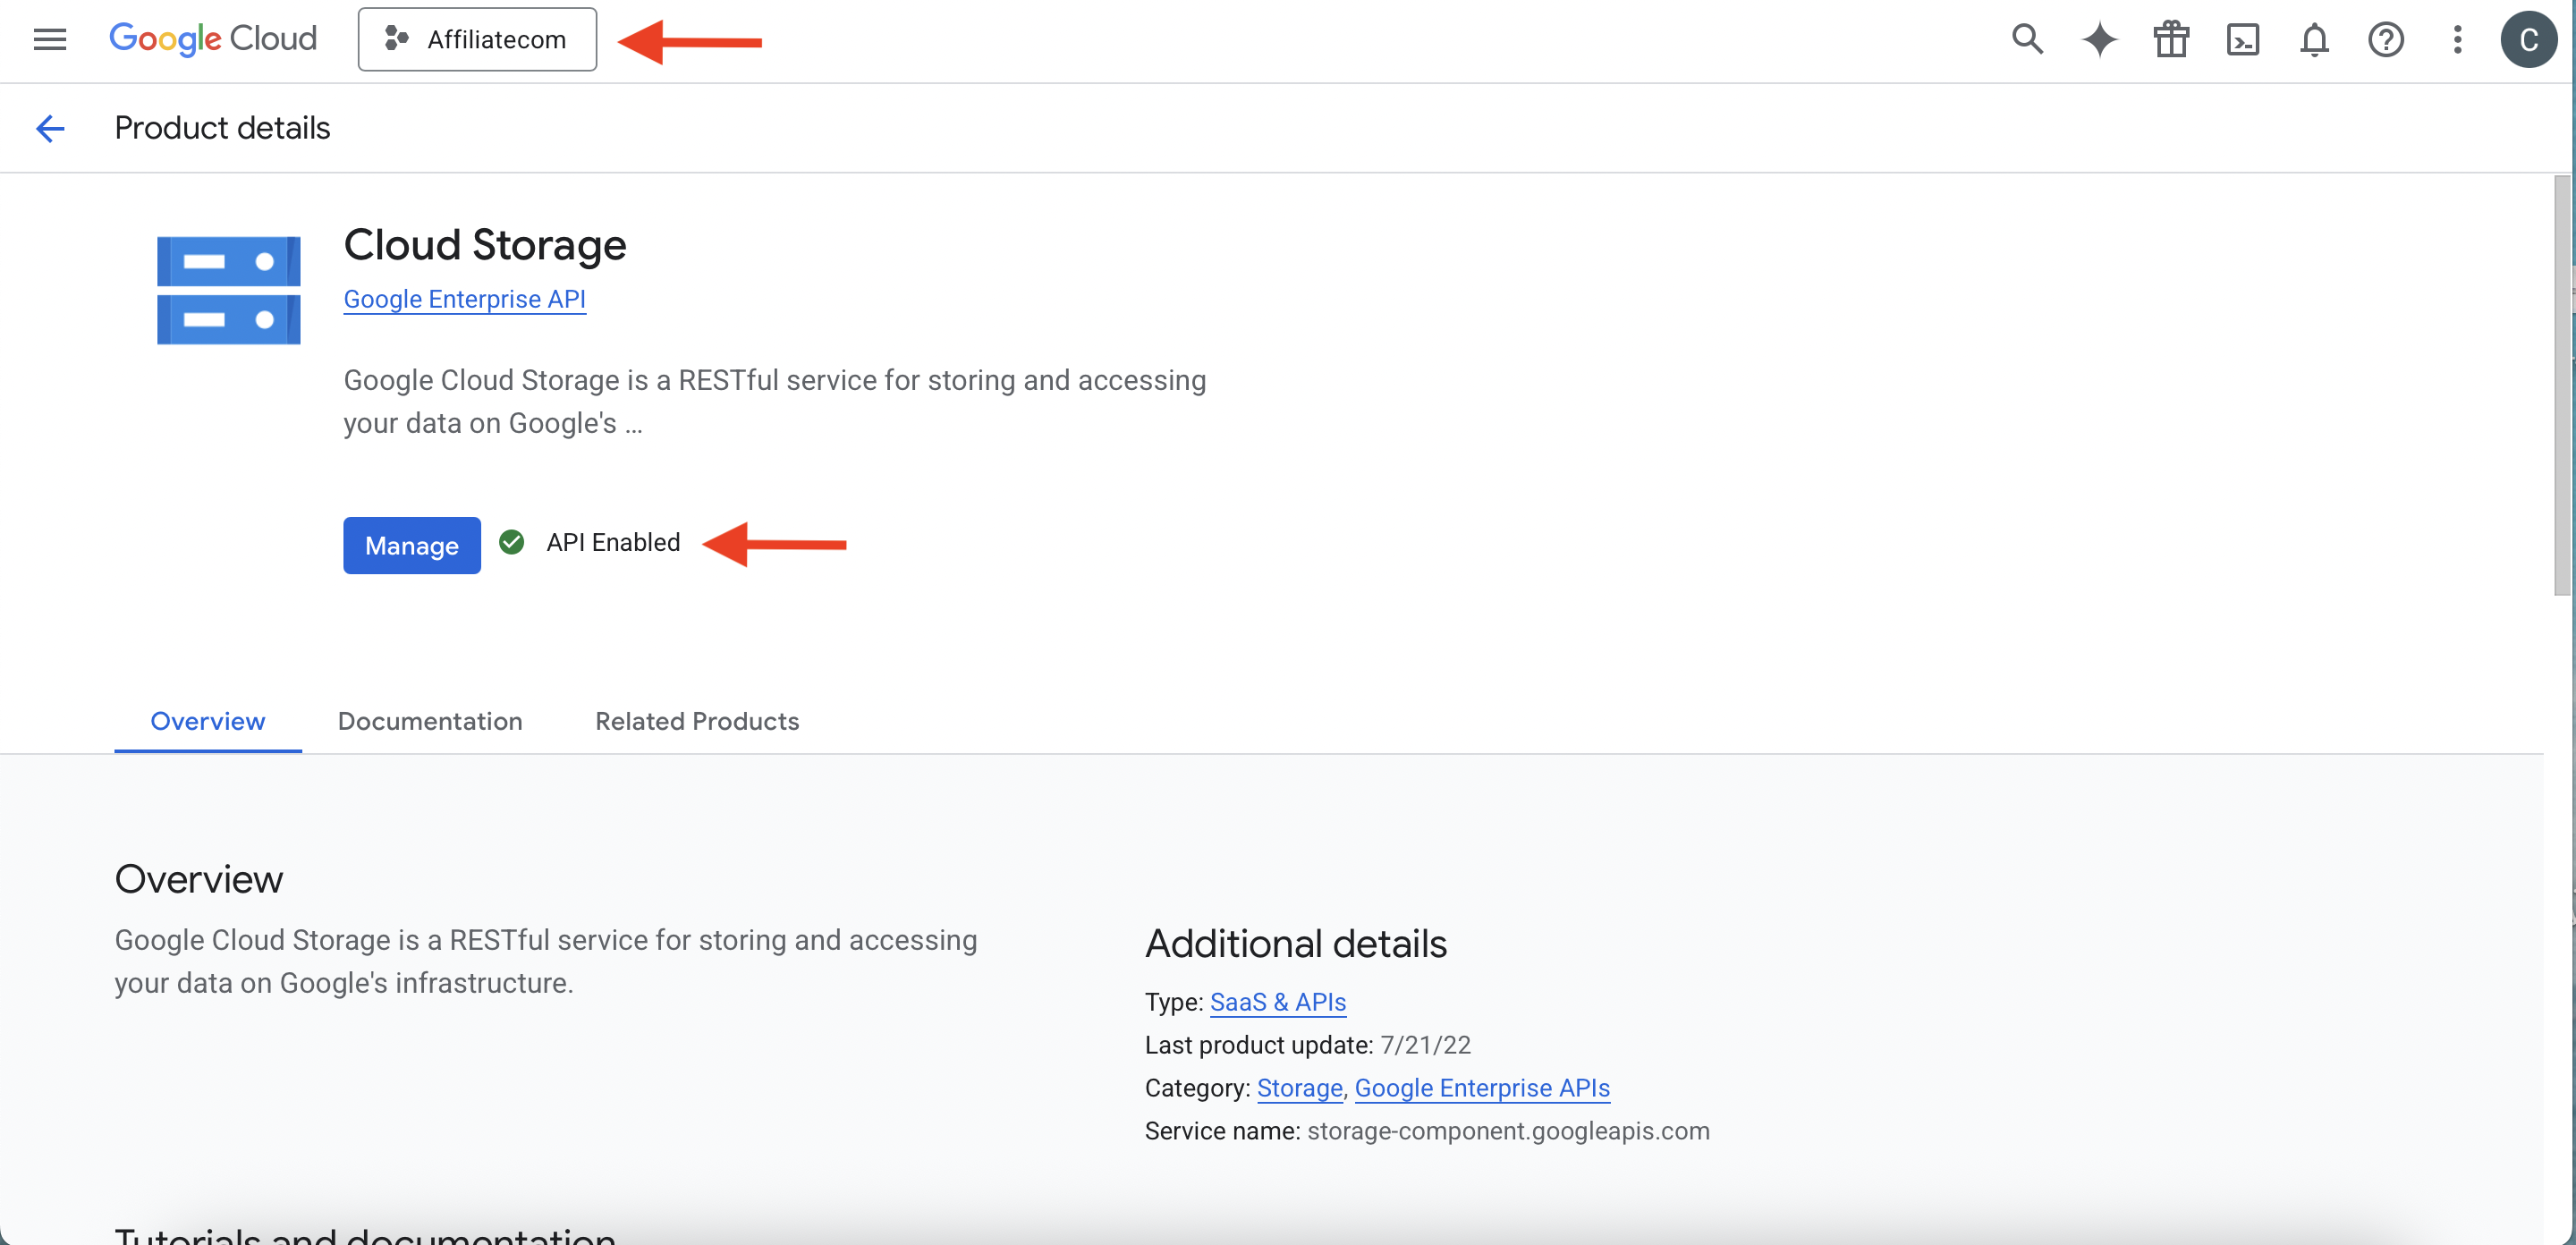This screenshot has width=2576, height=1245.
Task: Open the Gemini sparkle assistant icon
Action: (2099, 40)
